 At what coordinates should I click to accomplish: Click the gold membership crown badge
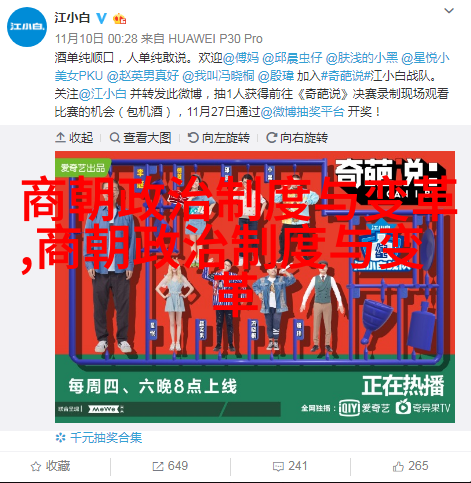click(x=119, y=19)
